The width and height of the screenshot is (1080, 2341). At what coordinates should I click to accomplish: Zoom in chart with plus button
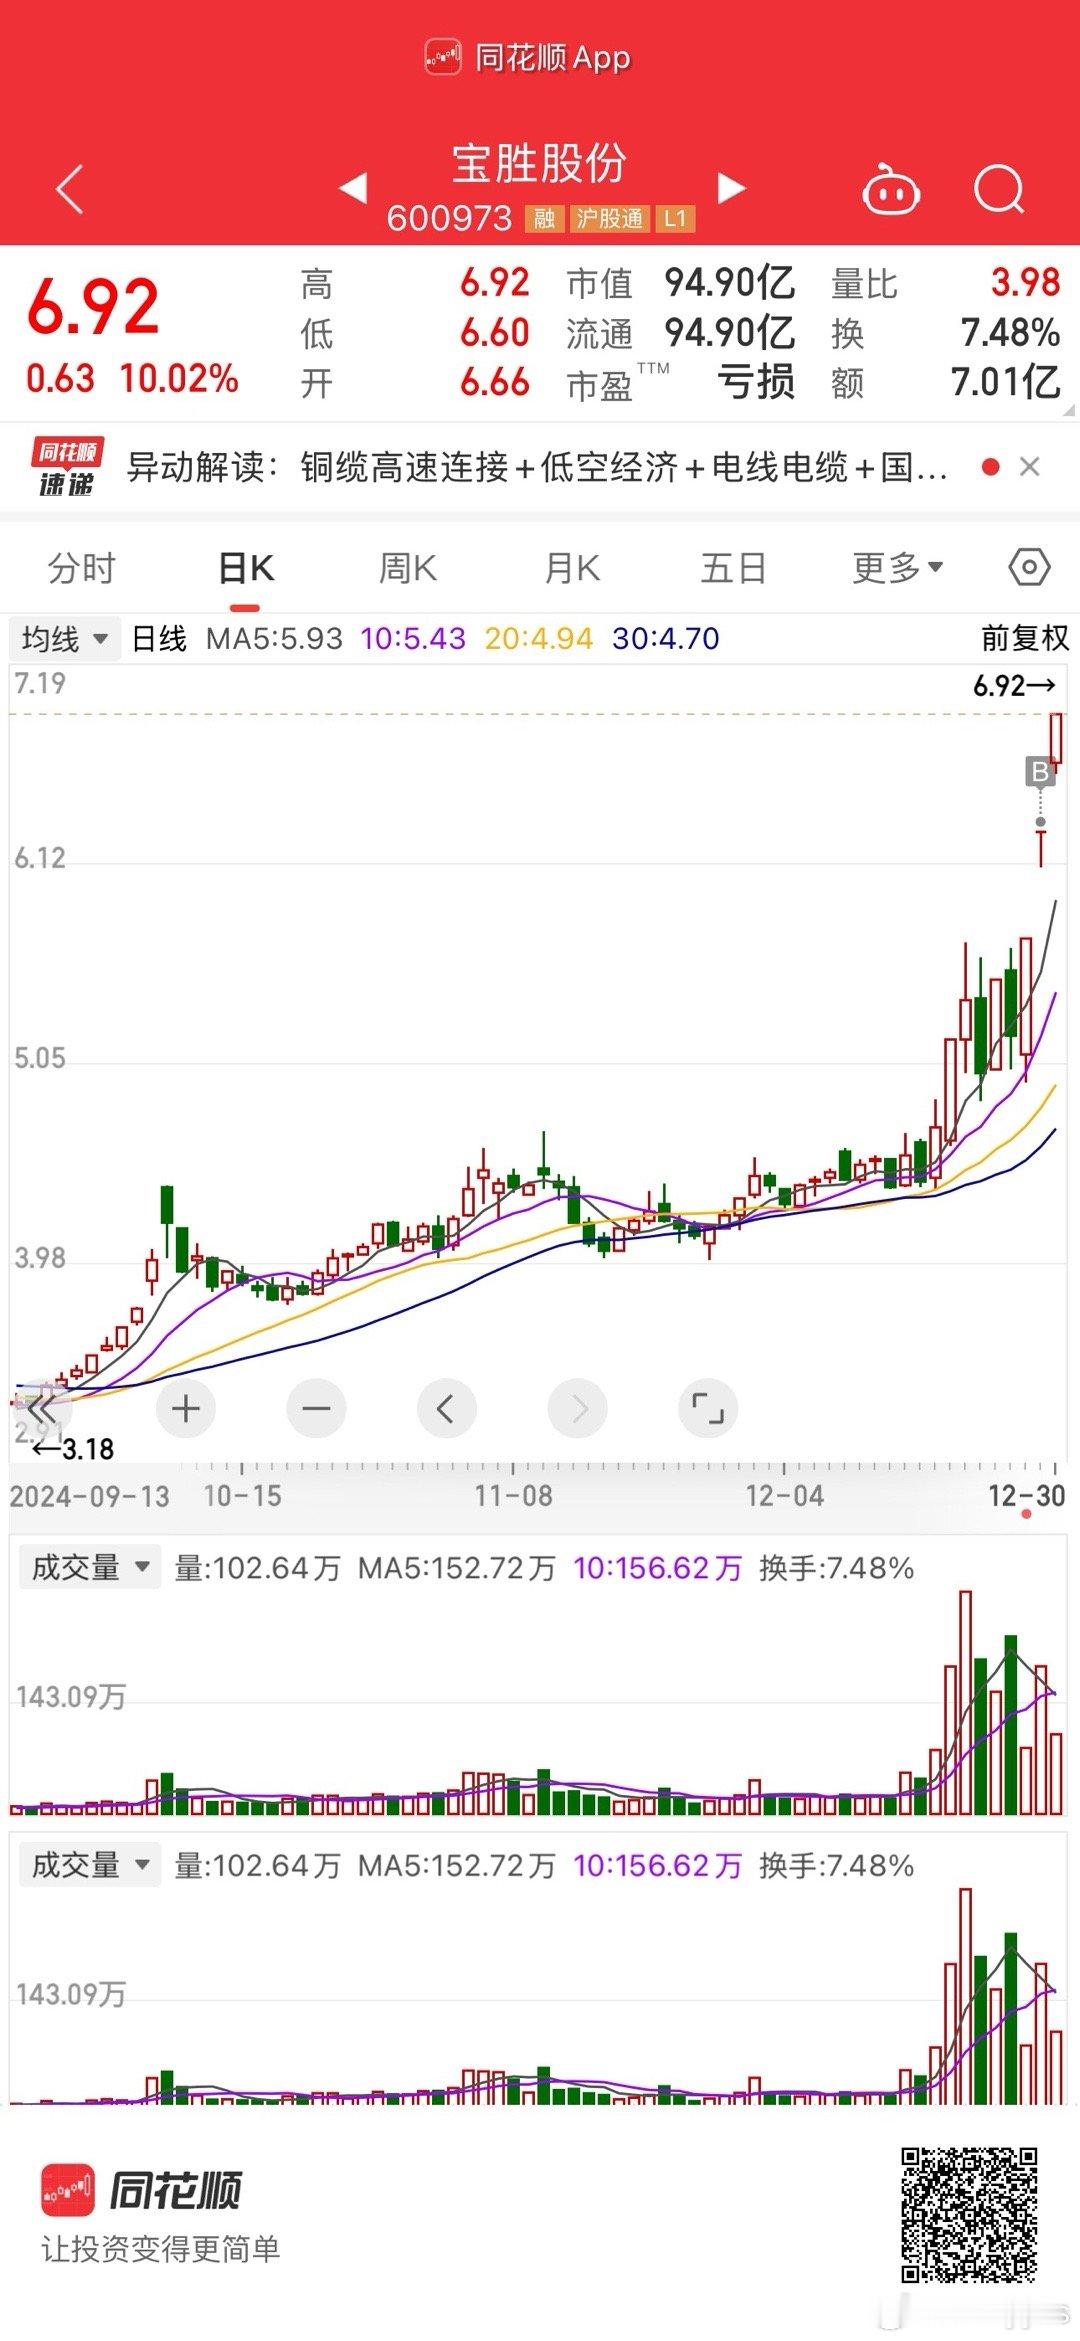pos(186,1409)
